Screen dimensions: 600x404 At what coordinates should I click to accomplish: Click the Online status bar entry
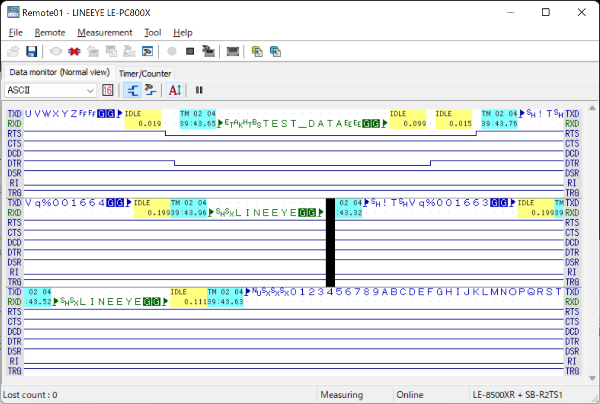click(x=410, y=394)
